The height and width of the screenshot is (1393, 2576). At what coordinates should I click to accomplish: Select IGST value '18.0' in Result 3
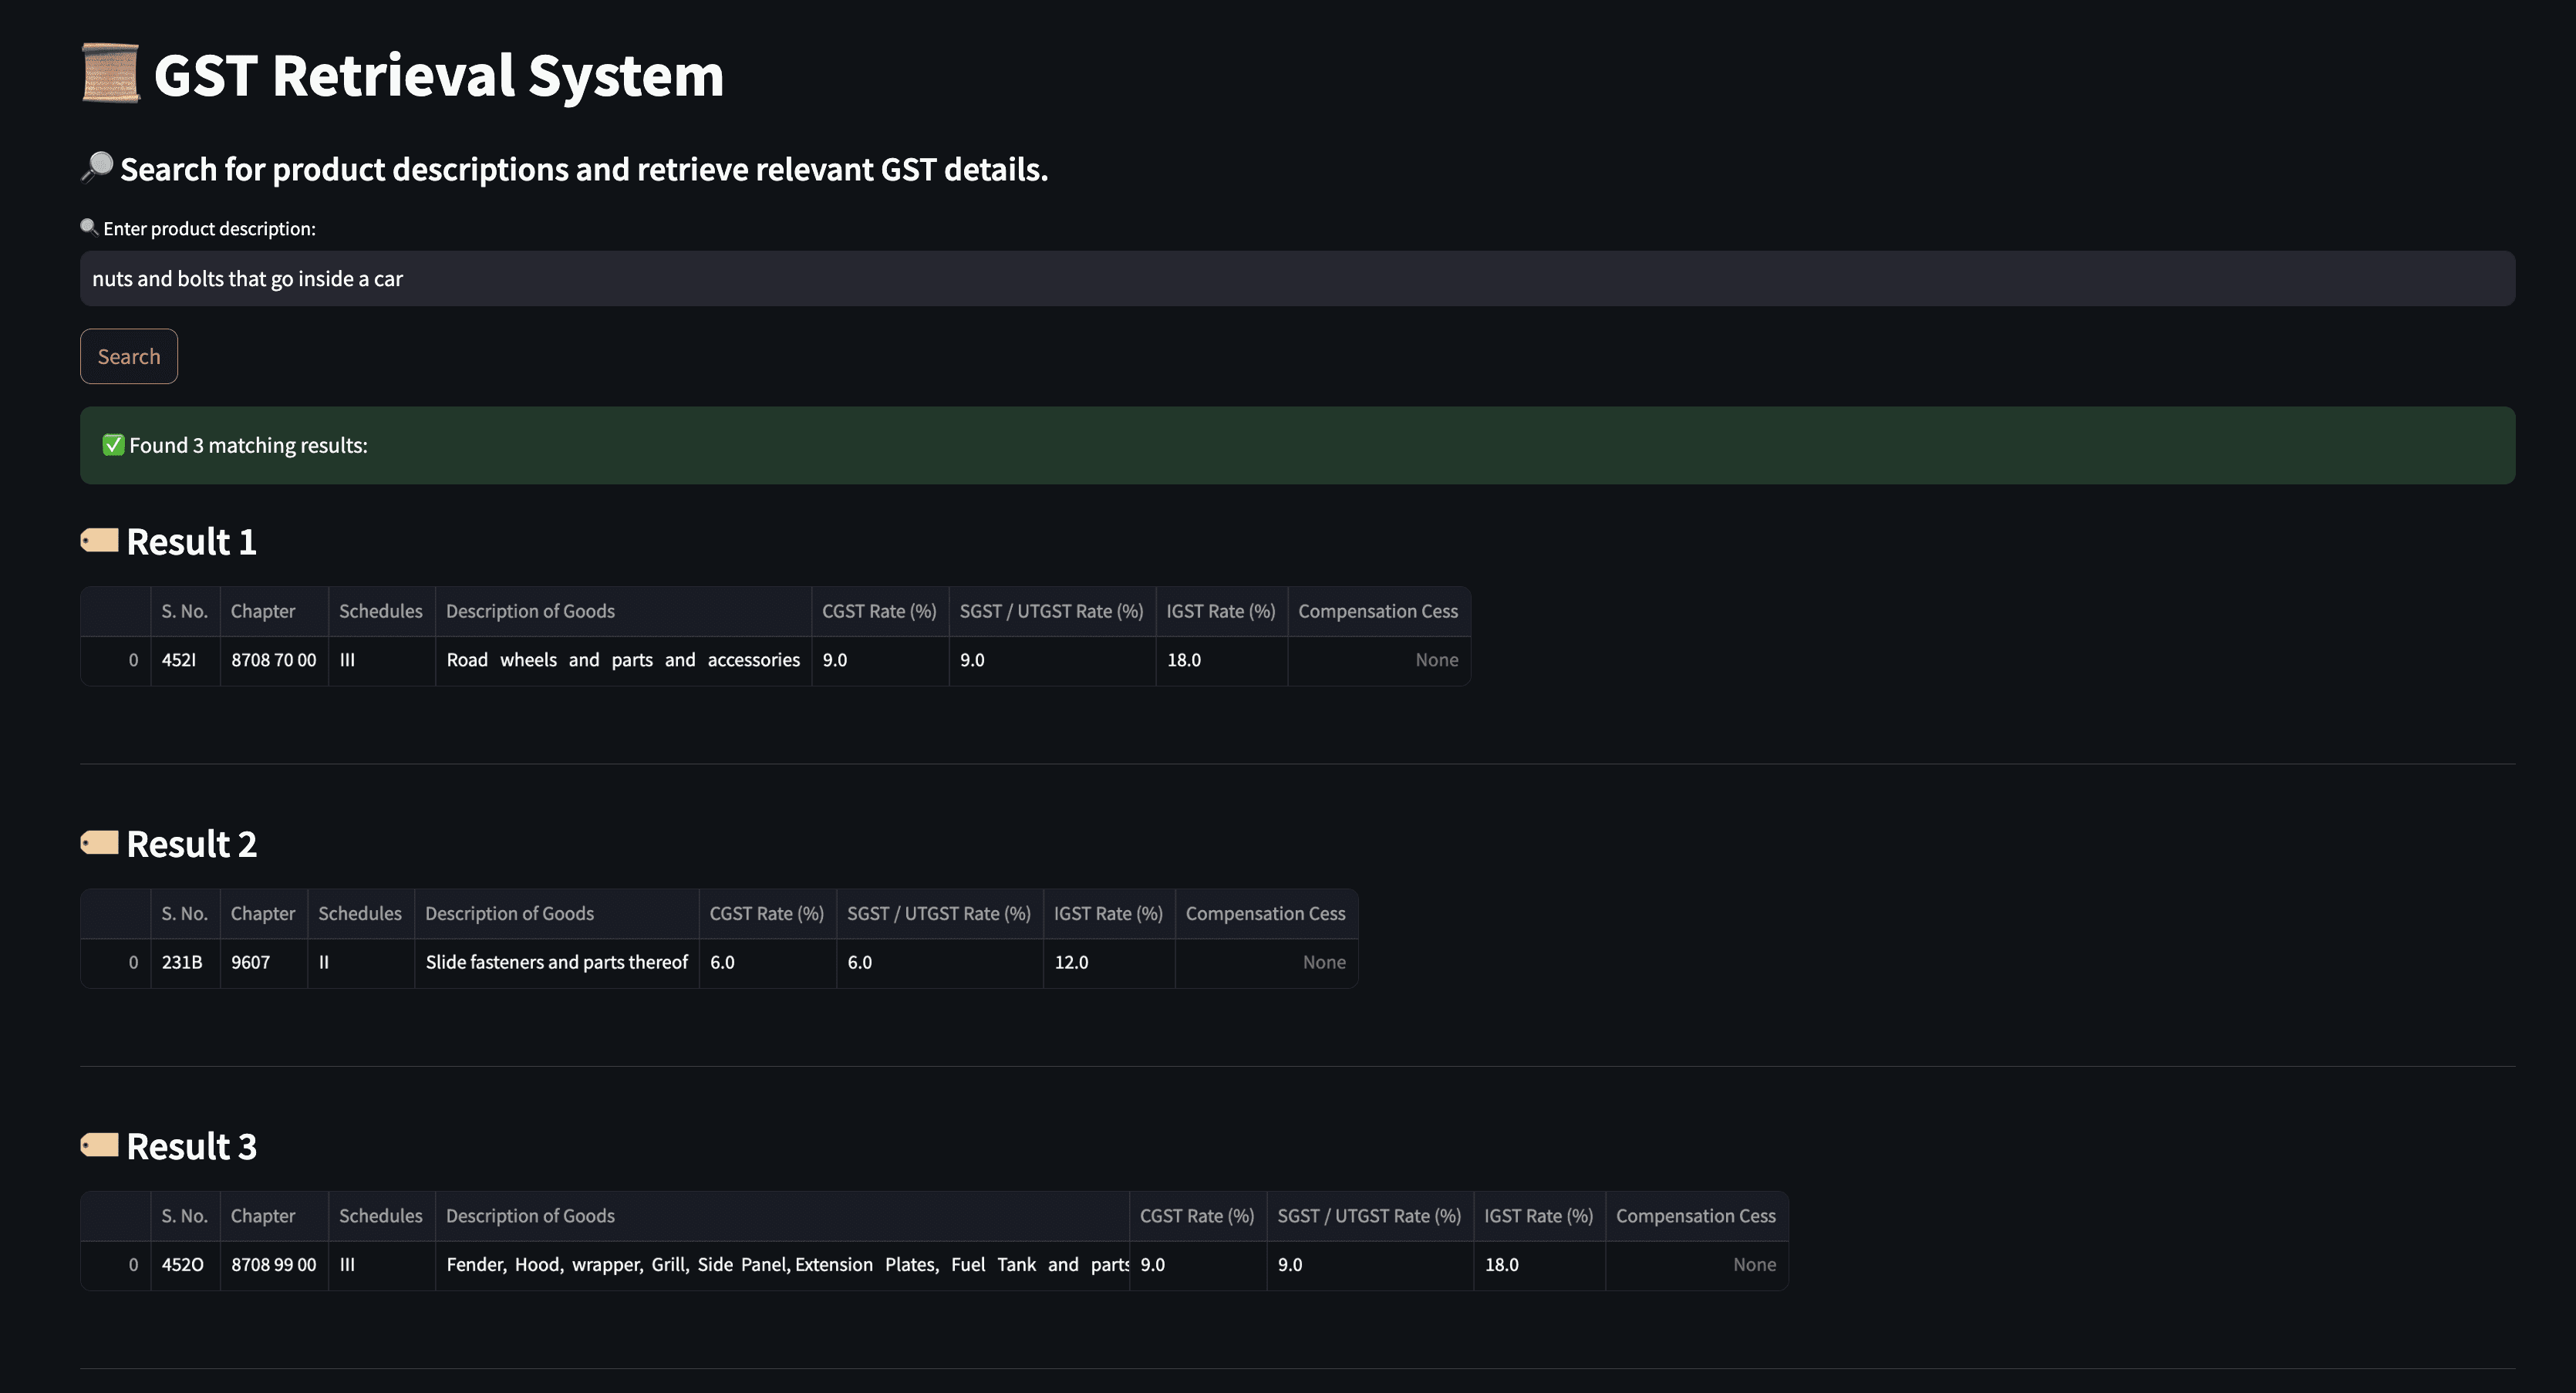1539,1265
